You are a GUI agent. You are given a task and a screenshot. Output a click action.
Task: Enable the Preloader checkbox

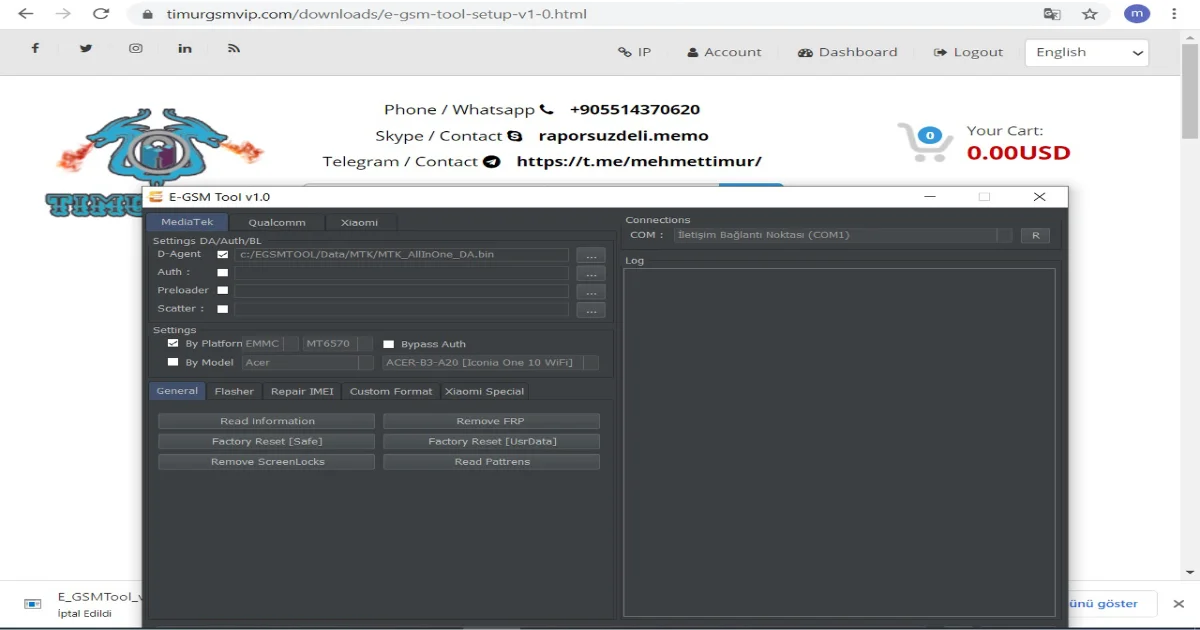[x=223, y=291]
